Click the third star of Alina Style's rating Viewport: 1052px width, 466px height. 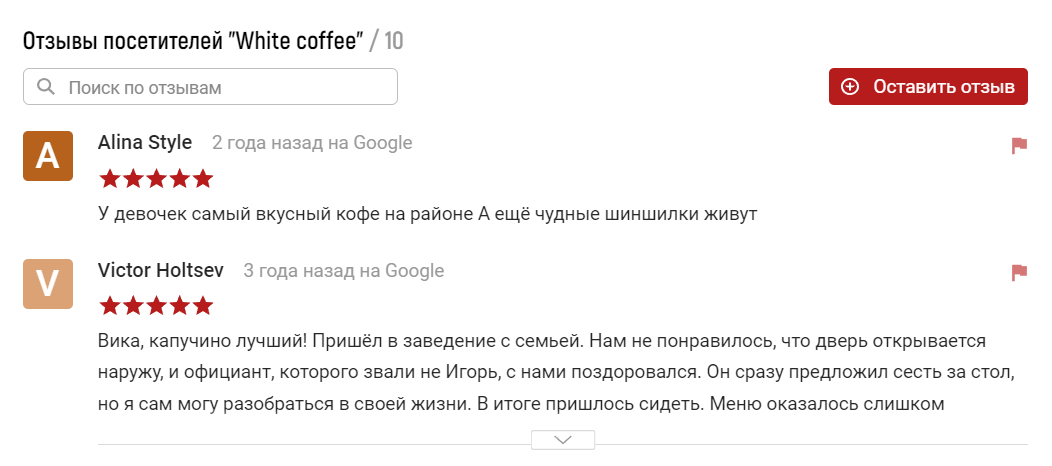click(x=156, y=179)
